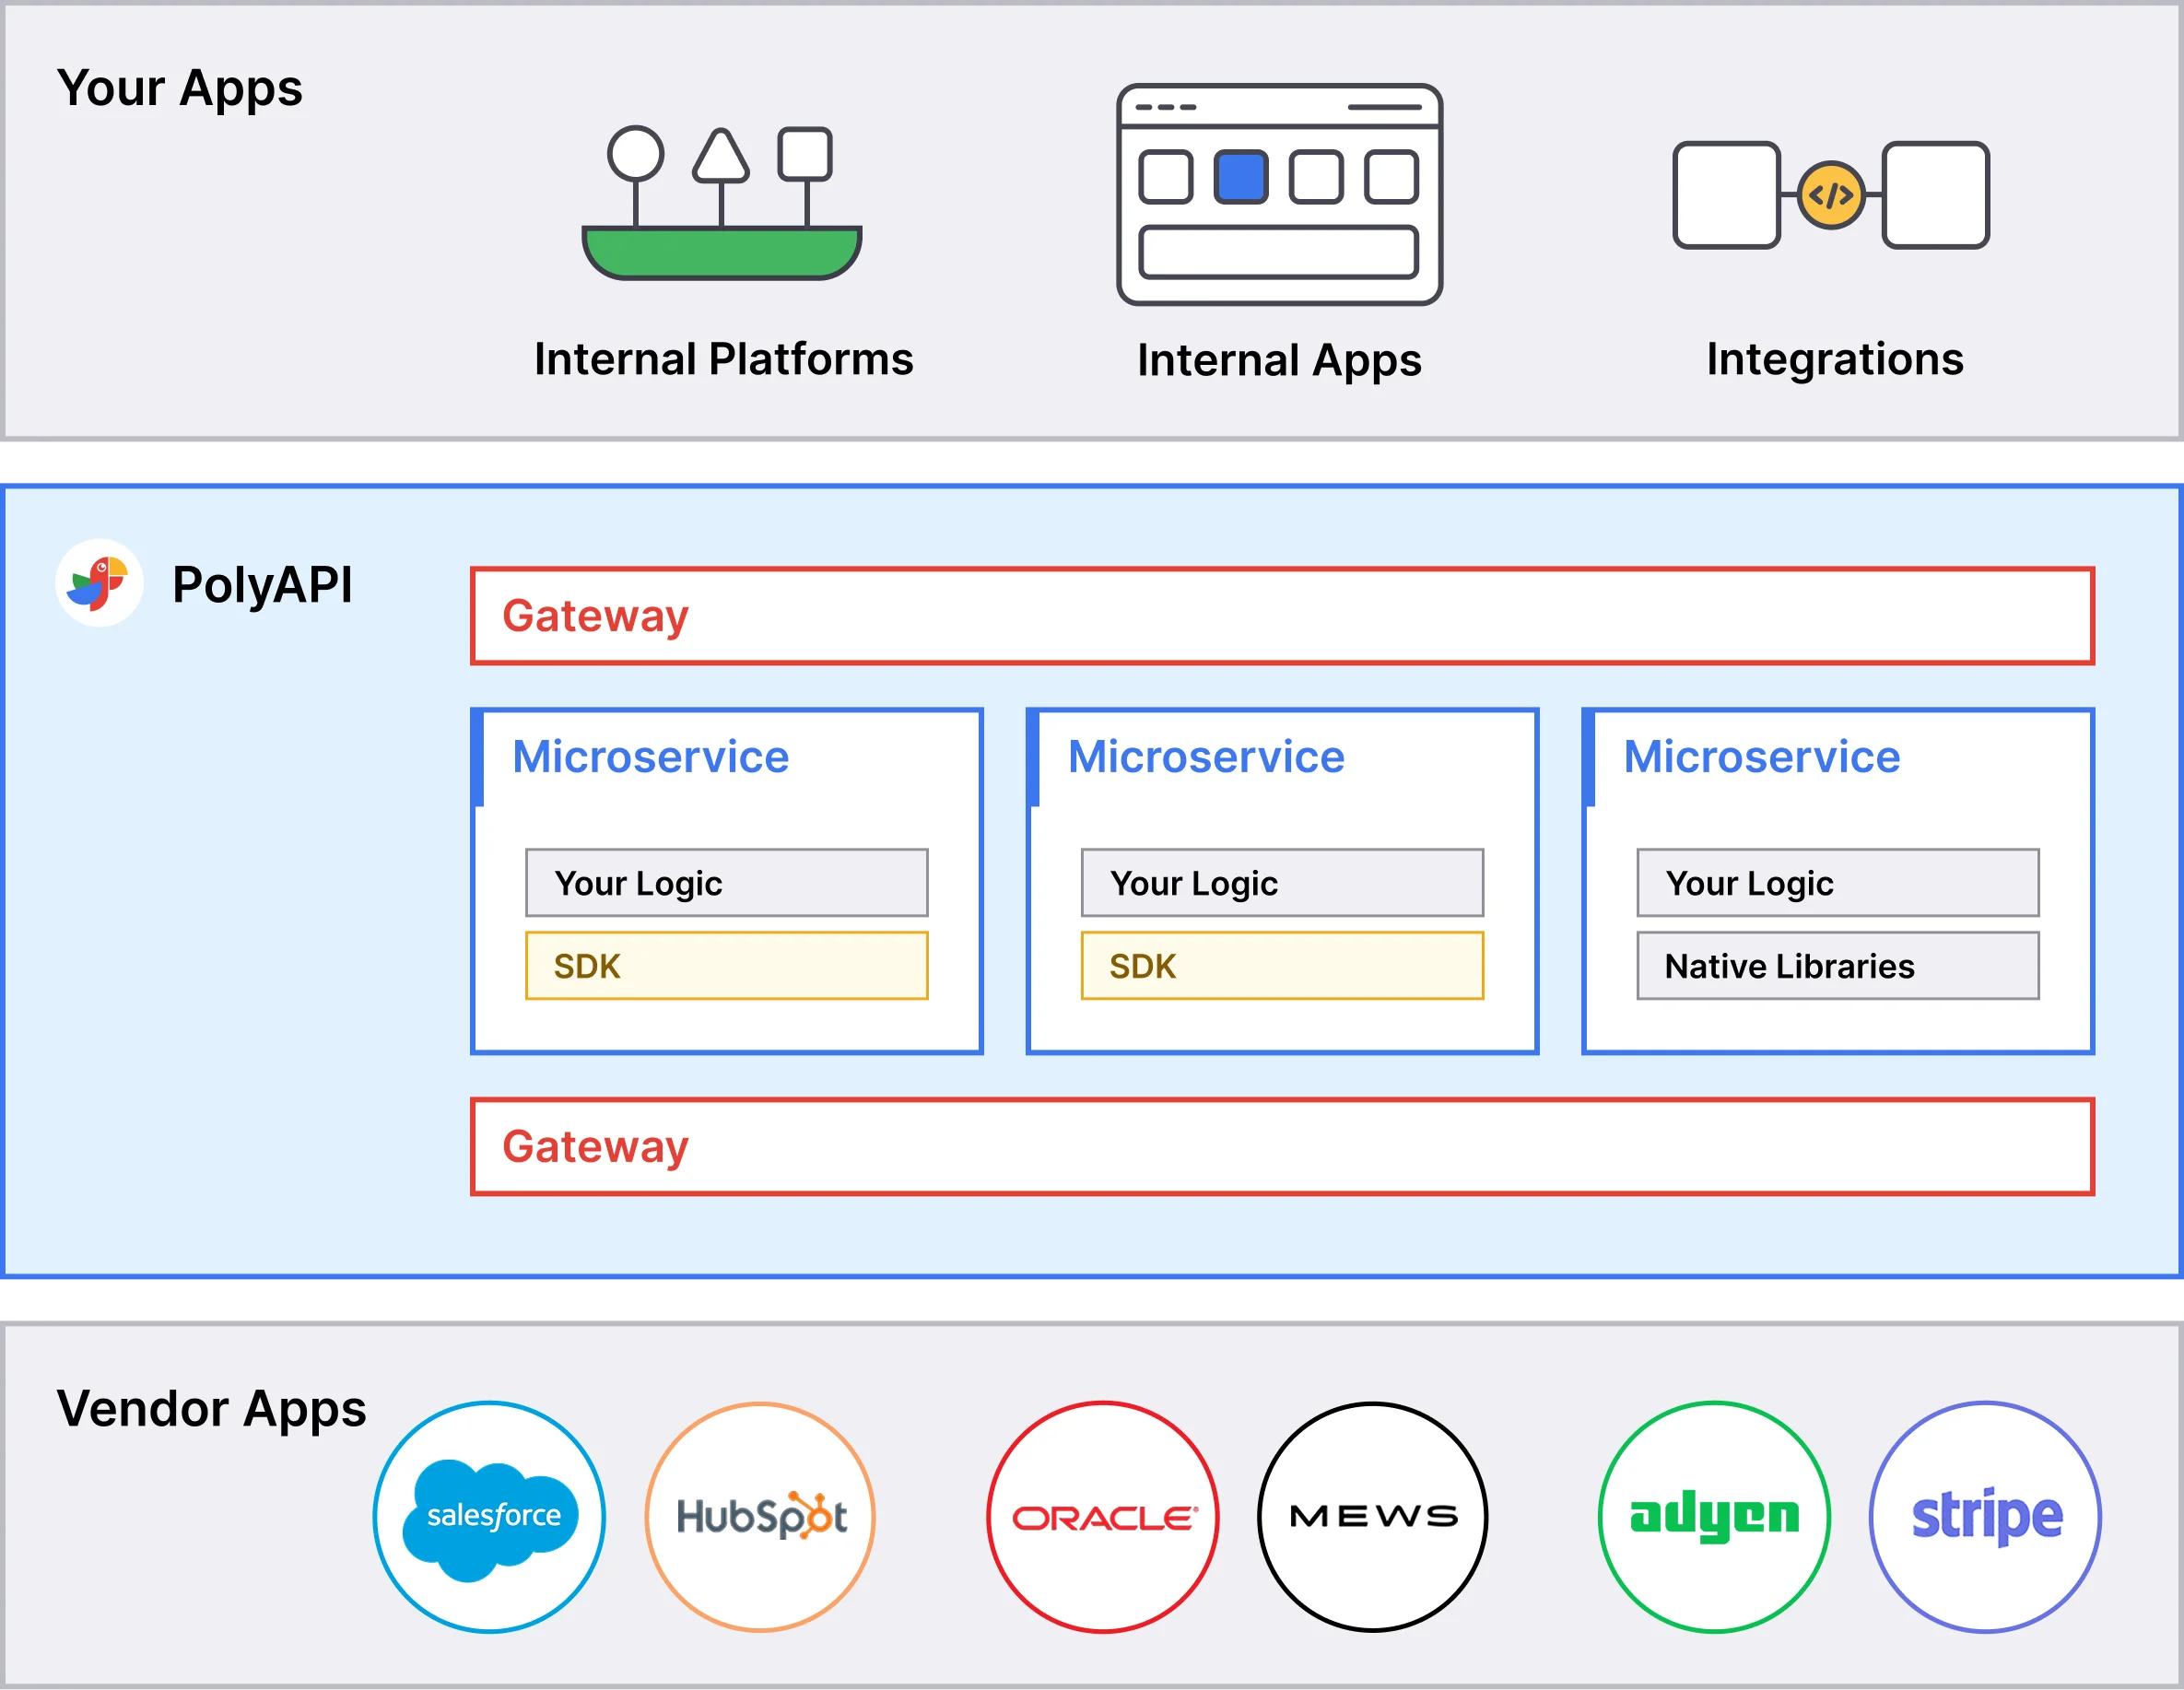Click the PolyAPI parrot logo
2184x1690 pixels.
[x=99, y=583]
